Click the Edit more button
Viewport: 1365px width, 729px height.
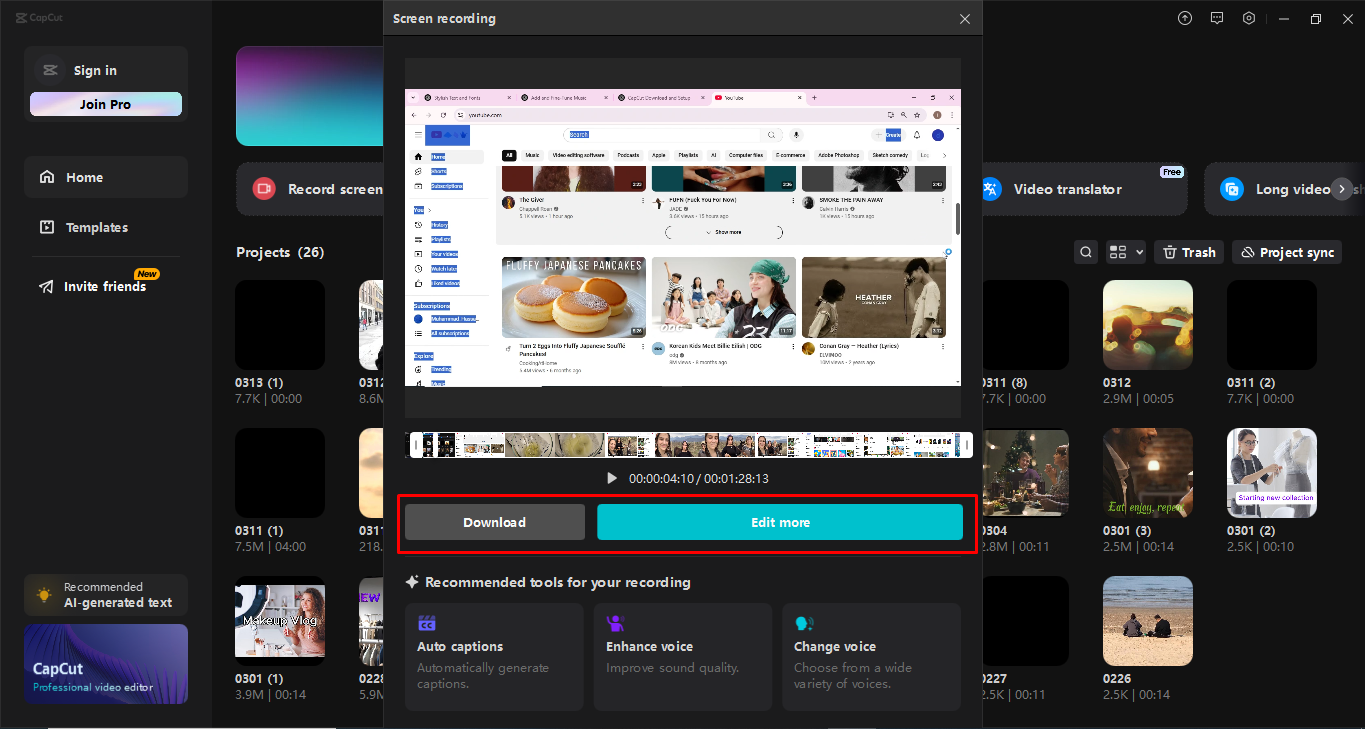(x=780, y=522)
